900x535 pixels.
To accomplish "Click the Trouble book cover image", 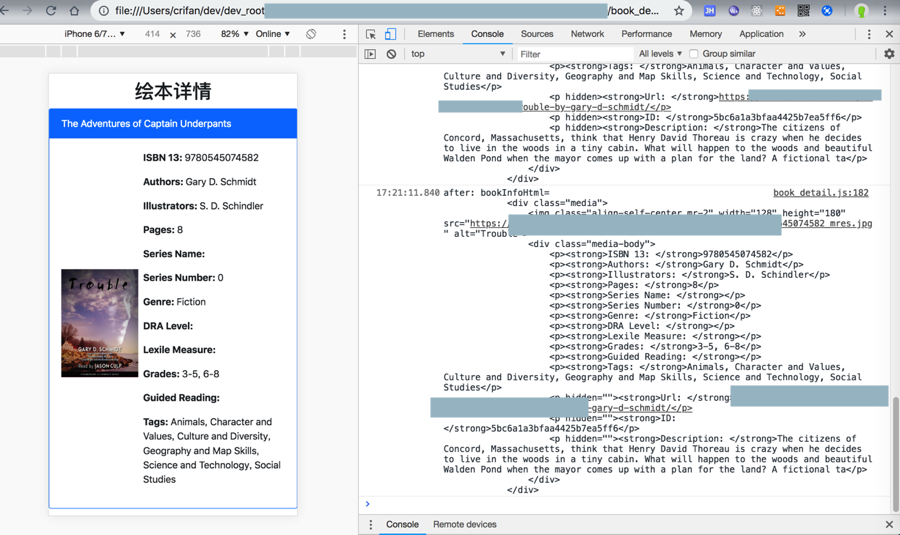I will tap(99, 323).
